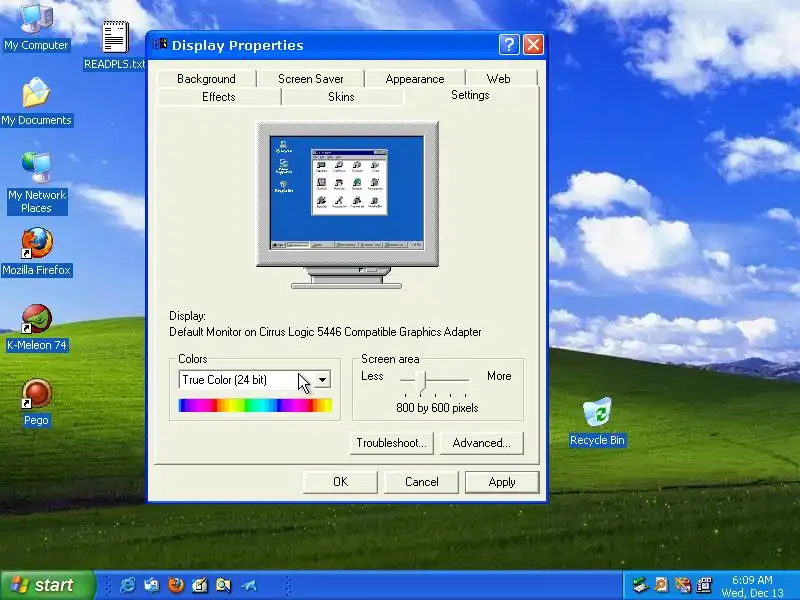Click the orange magnifier tray icon
The height and width of the screenshot is (600, 800).
tap(661, 585)
